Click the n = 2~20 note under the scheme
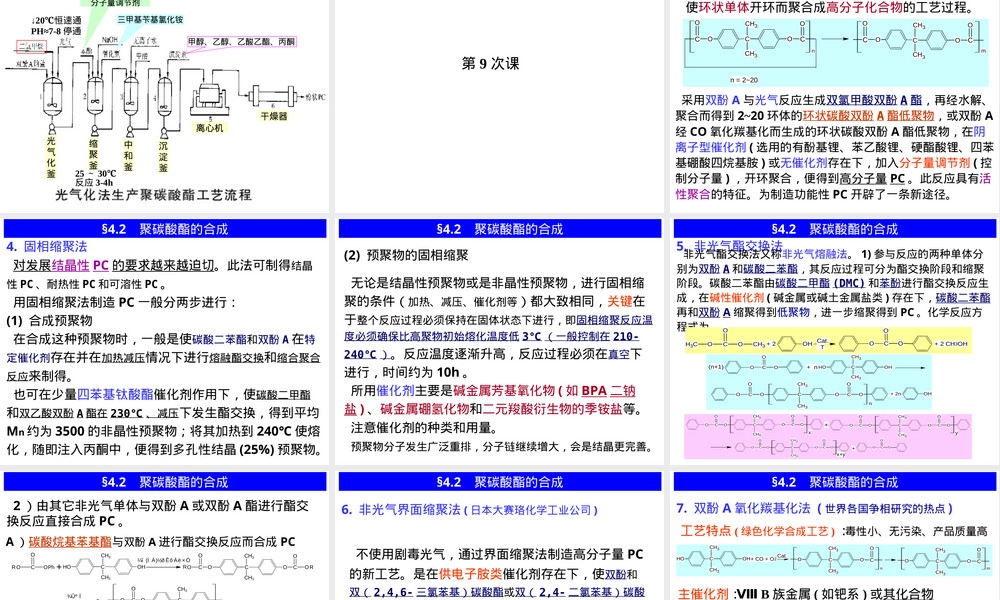This screenshot has width=1000, height=600. [744, 80]
